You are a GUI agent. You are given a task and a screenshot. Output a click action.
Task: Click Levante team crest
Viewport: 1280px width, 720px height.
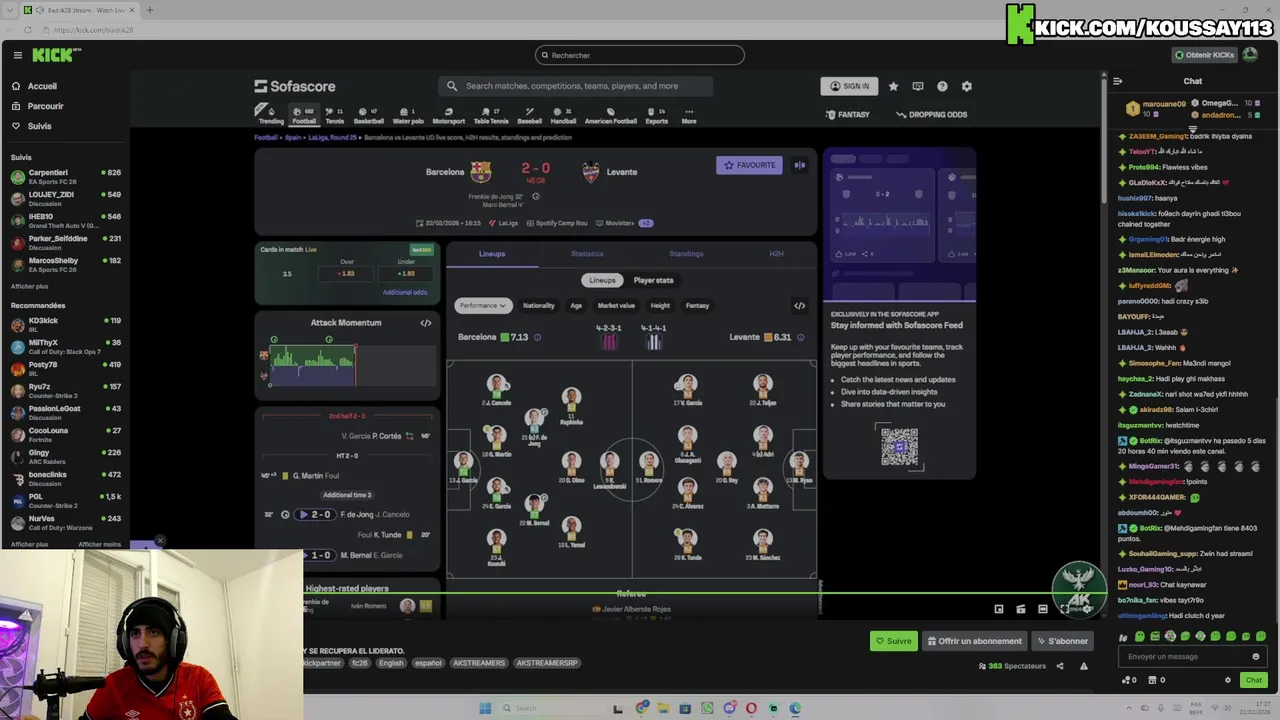click(x=590, y=172)
